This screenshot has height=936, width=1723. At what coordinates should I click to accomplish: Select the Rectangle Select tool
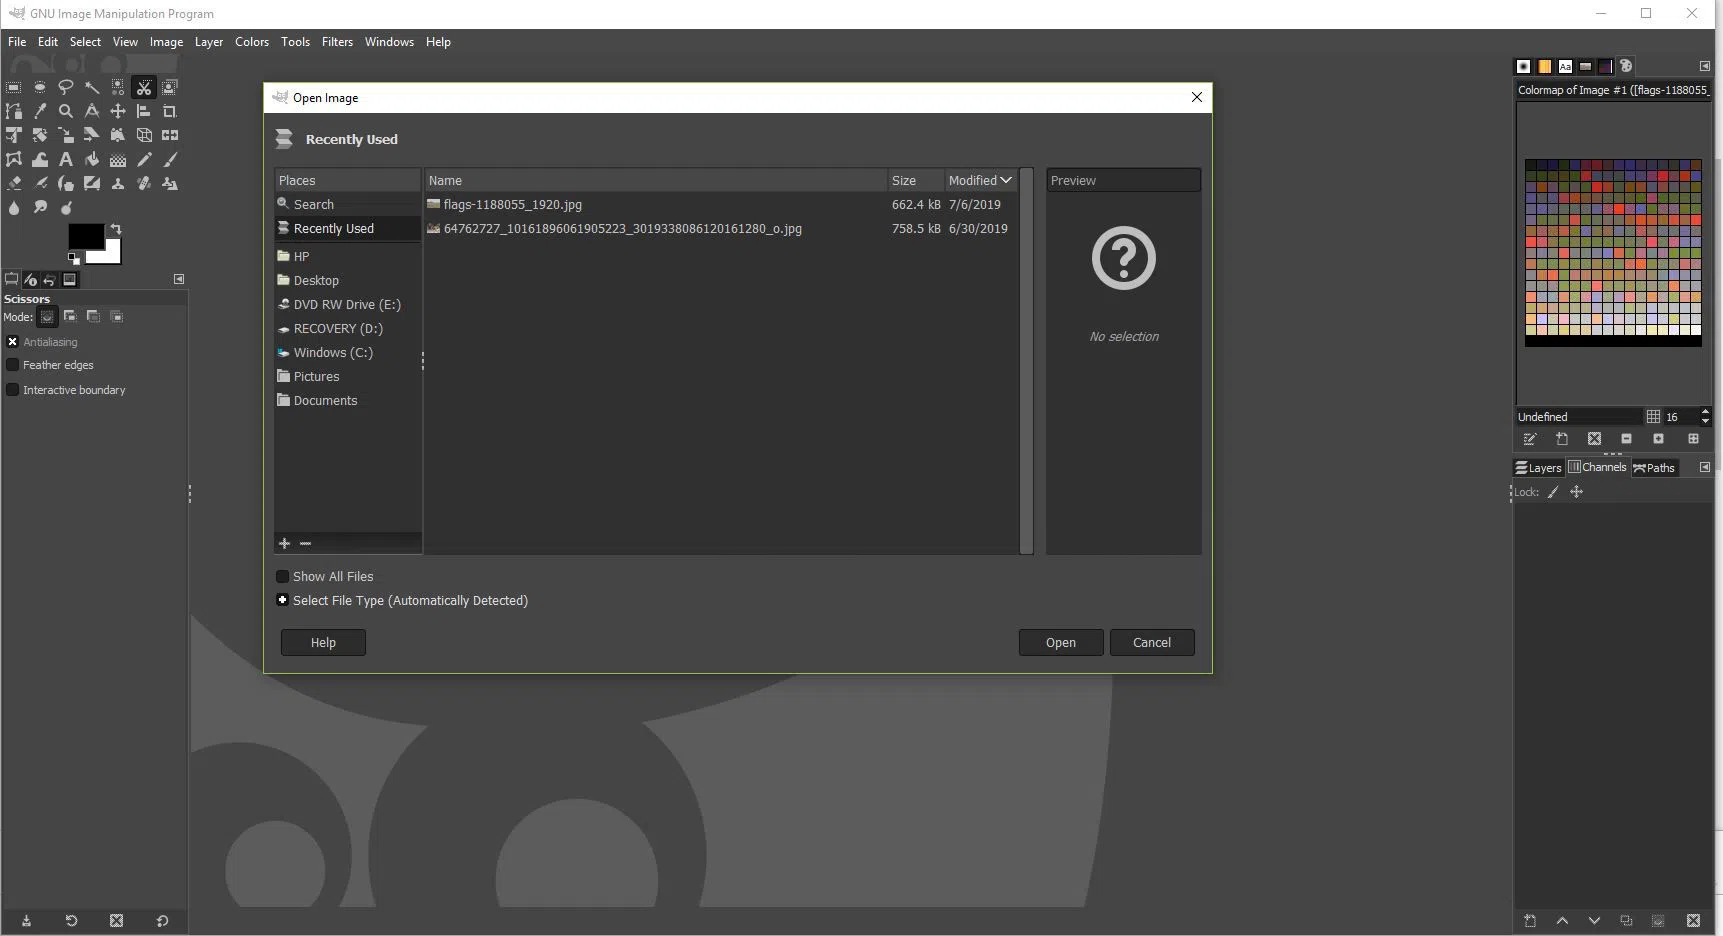click(14, 88)
